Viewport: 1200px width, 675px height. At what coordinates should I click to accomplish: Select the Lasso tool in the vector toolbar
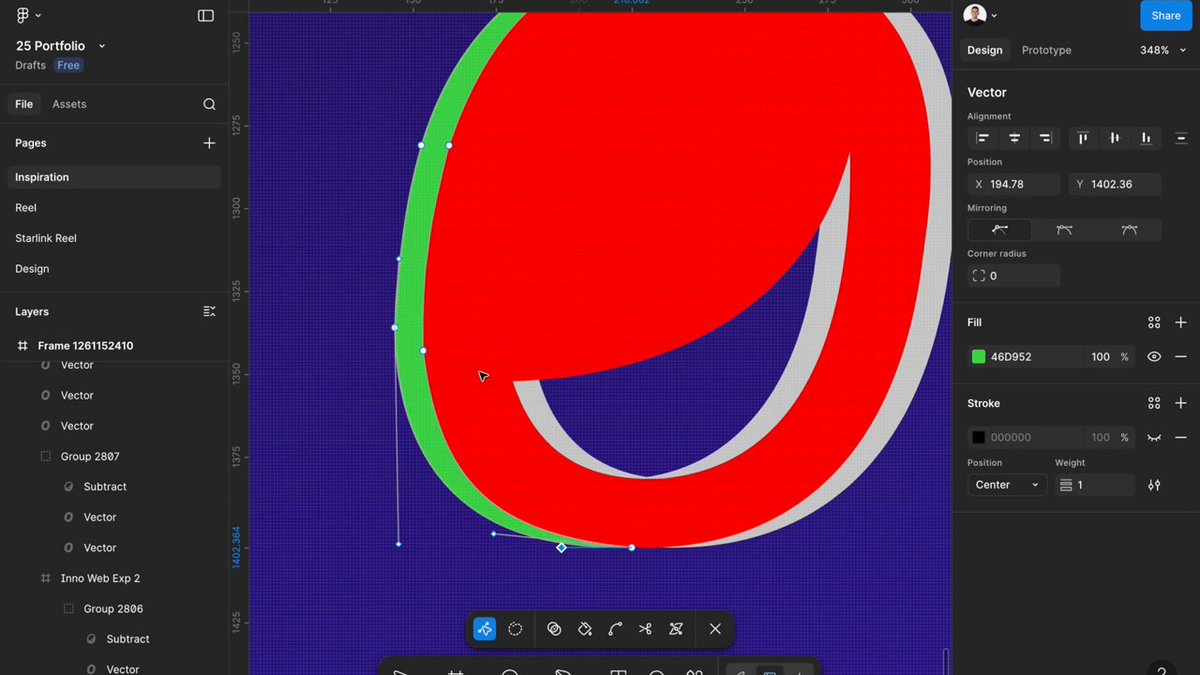click(515, 629)
